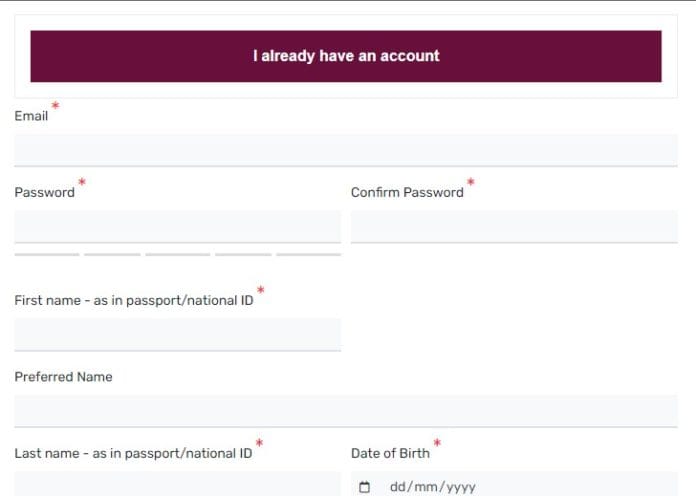The height and width of the screenshot is (496, 696).
Task: Open the calendar icon in Date of Birth
Action: [364, 487]
